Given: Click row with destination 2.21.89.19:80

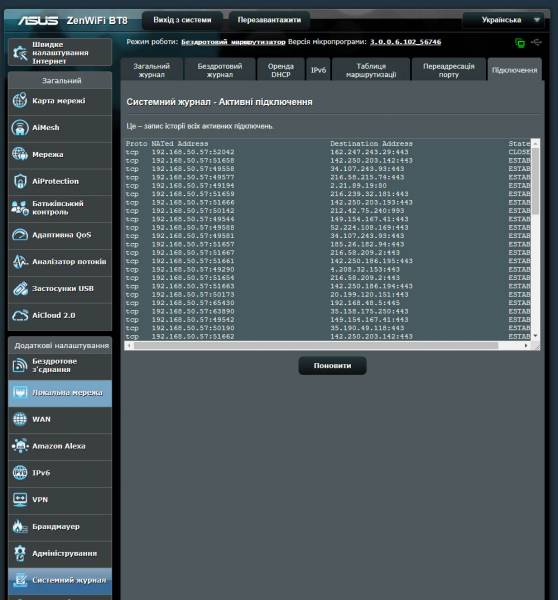Looking at the screenshot, I should 328,186.
